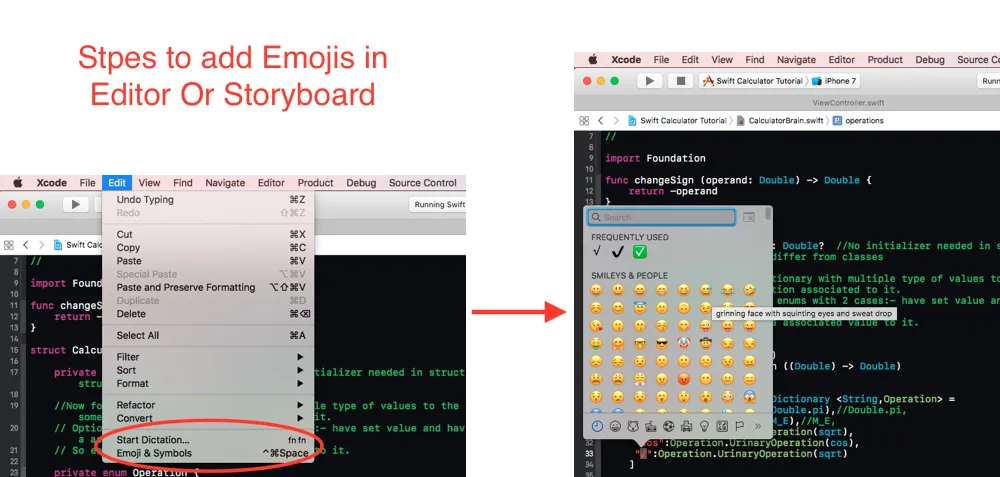Screen dimensions: 1000x477
Task: Open Apple menu in left window
Action: pos(18,182)
